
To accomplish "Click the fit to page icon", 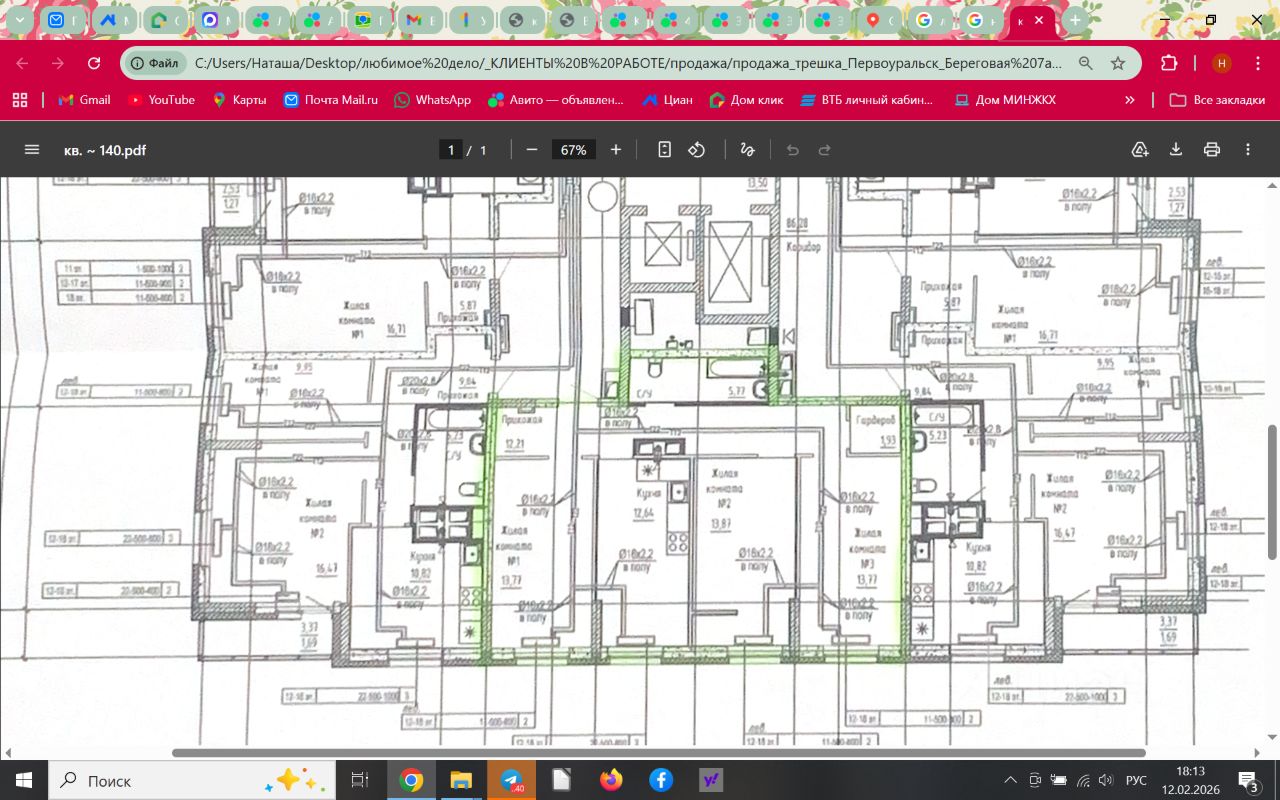I will tap(664, 150).
